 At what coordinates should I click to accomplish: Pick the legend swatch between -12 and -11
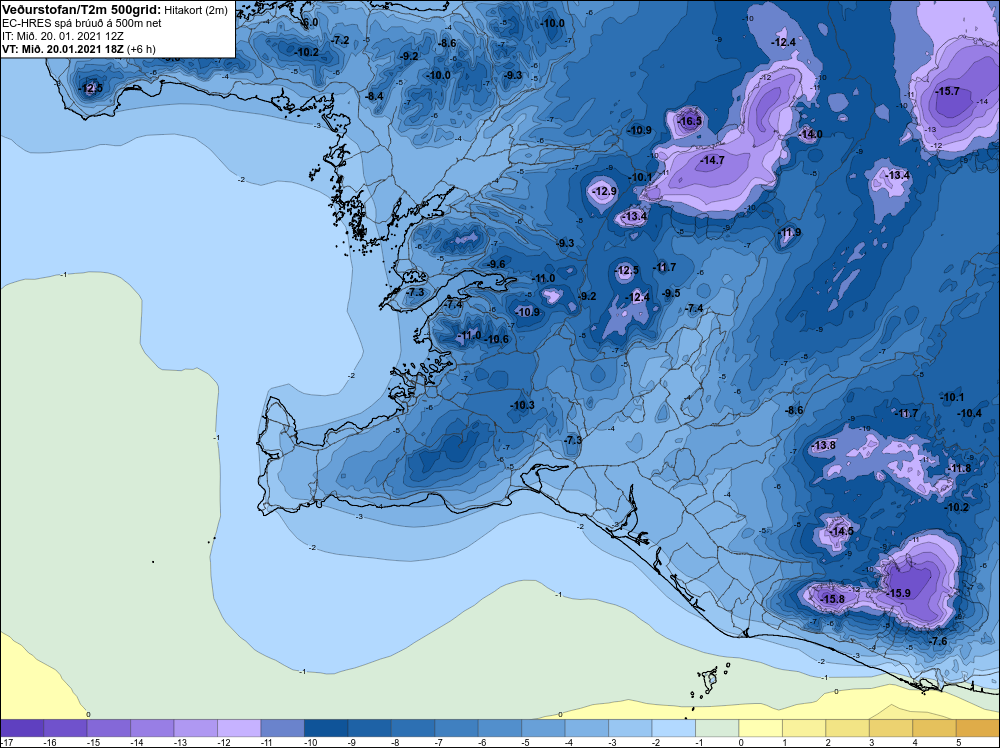coord(239,728)
